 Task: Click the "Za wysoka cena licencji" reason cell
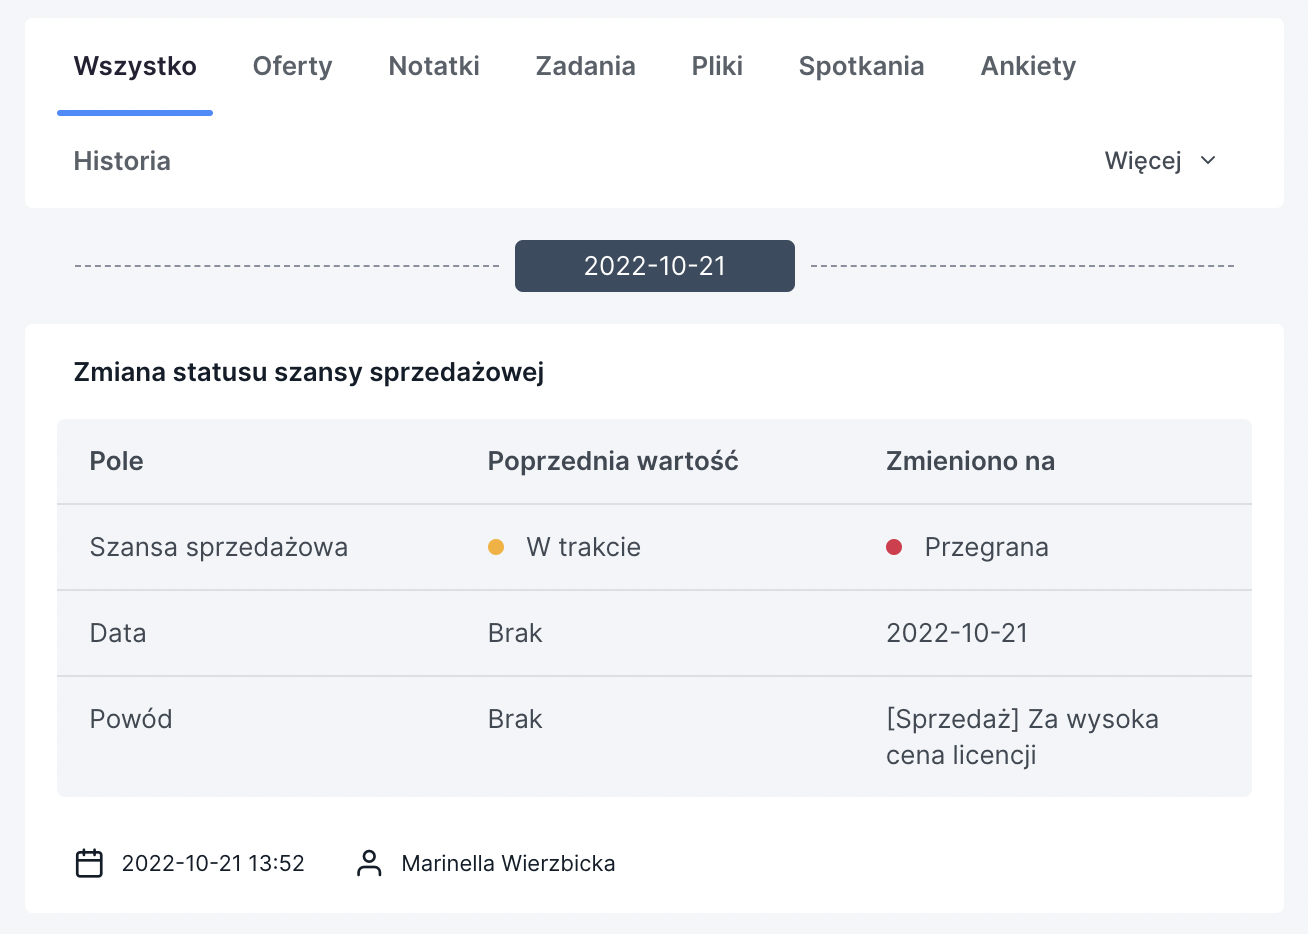pyautogui.click(x=1021, y=736)
